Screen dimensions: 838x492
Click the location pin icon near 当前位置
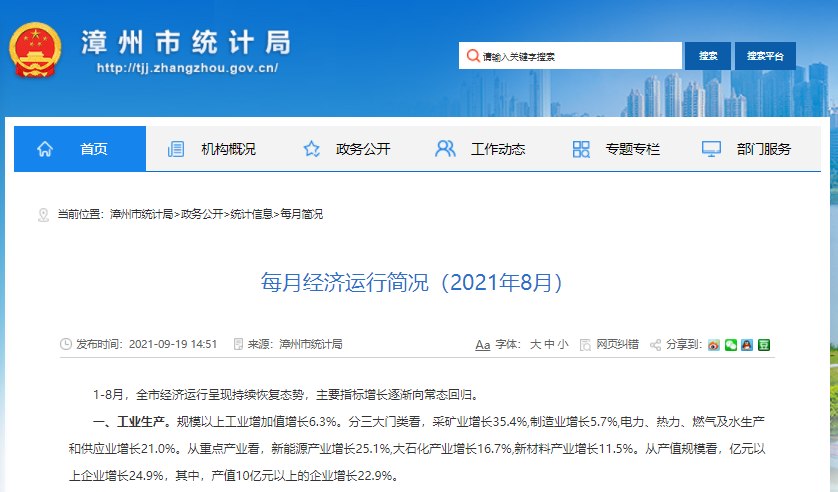(x=43, y=215)
